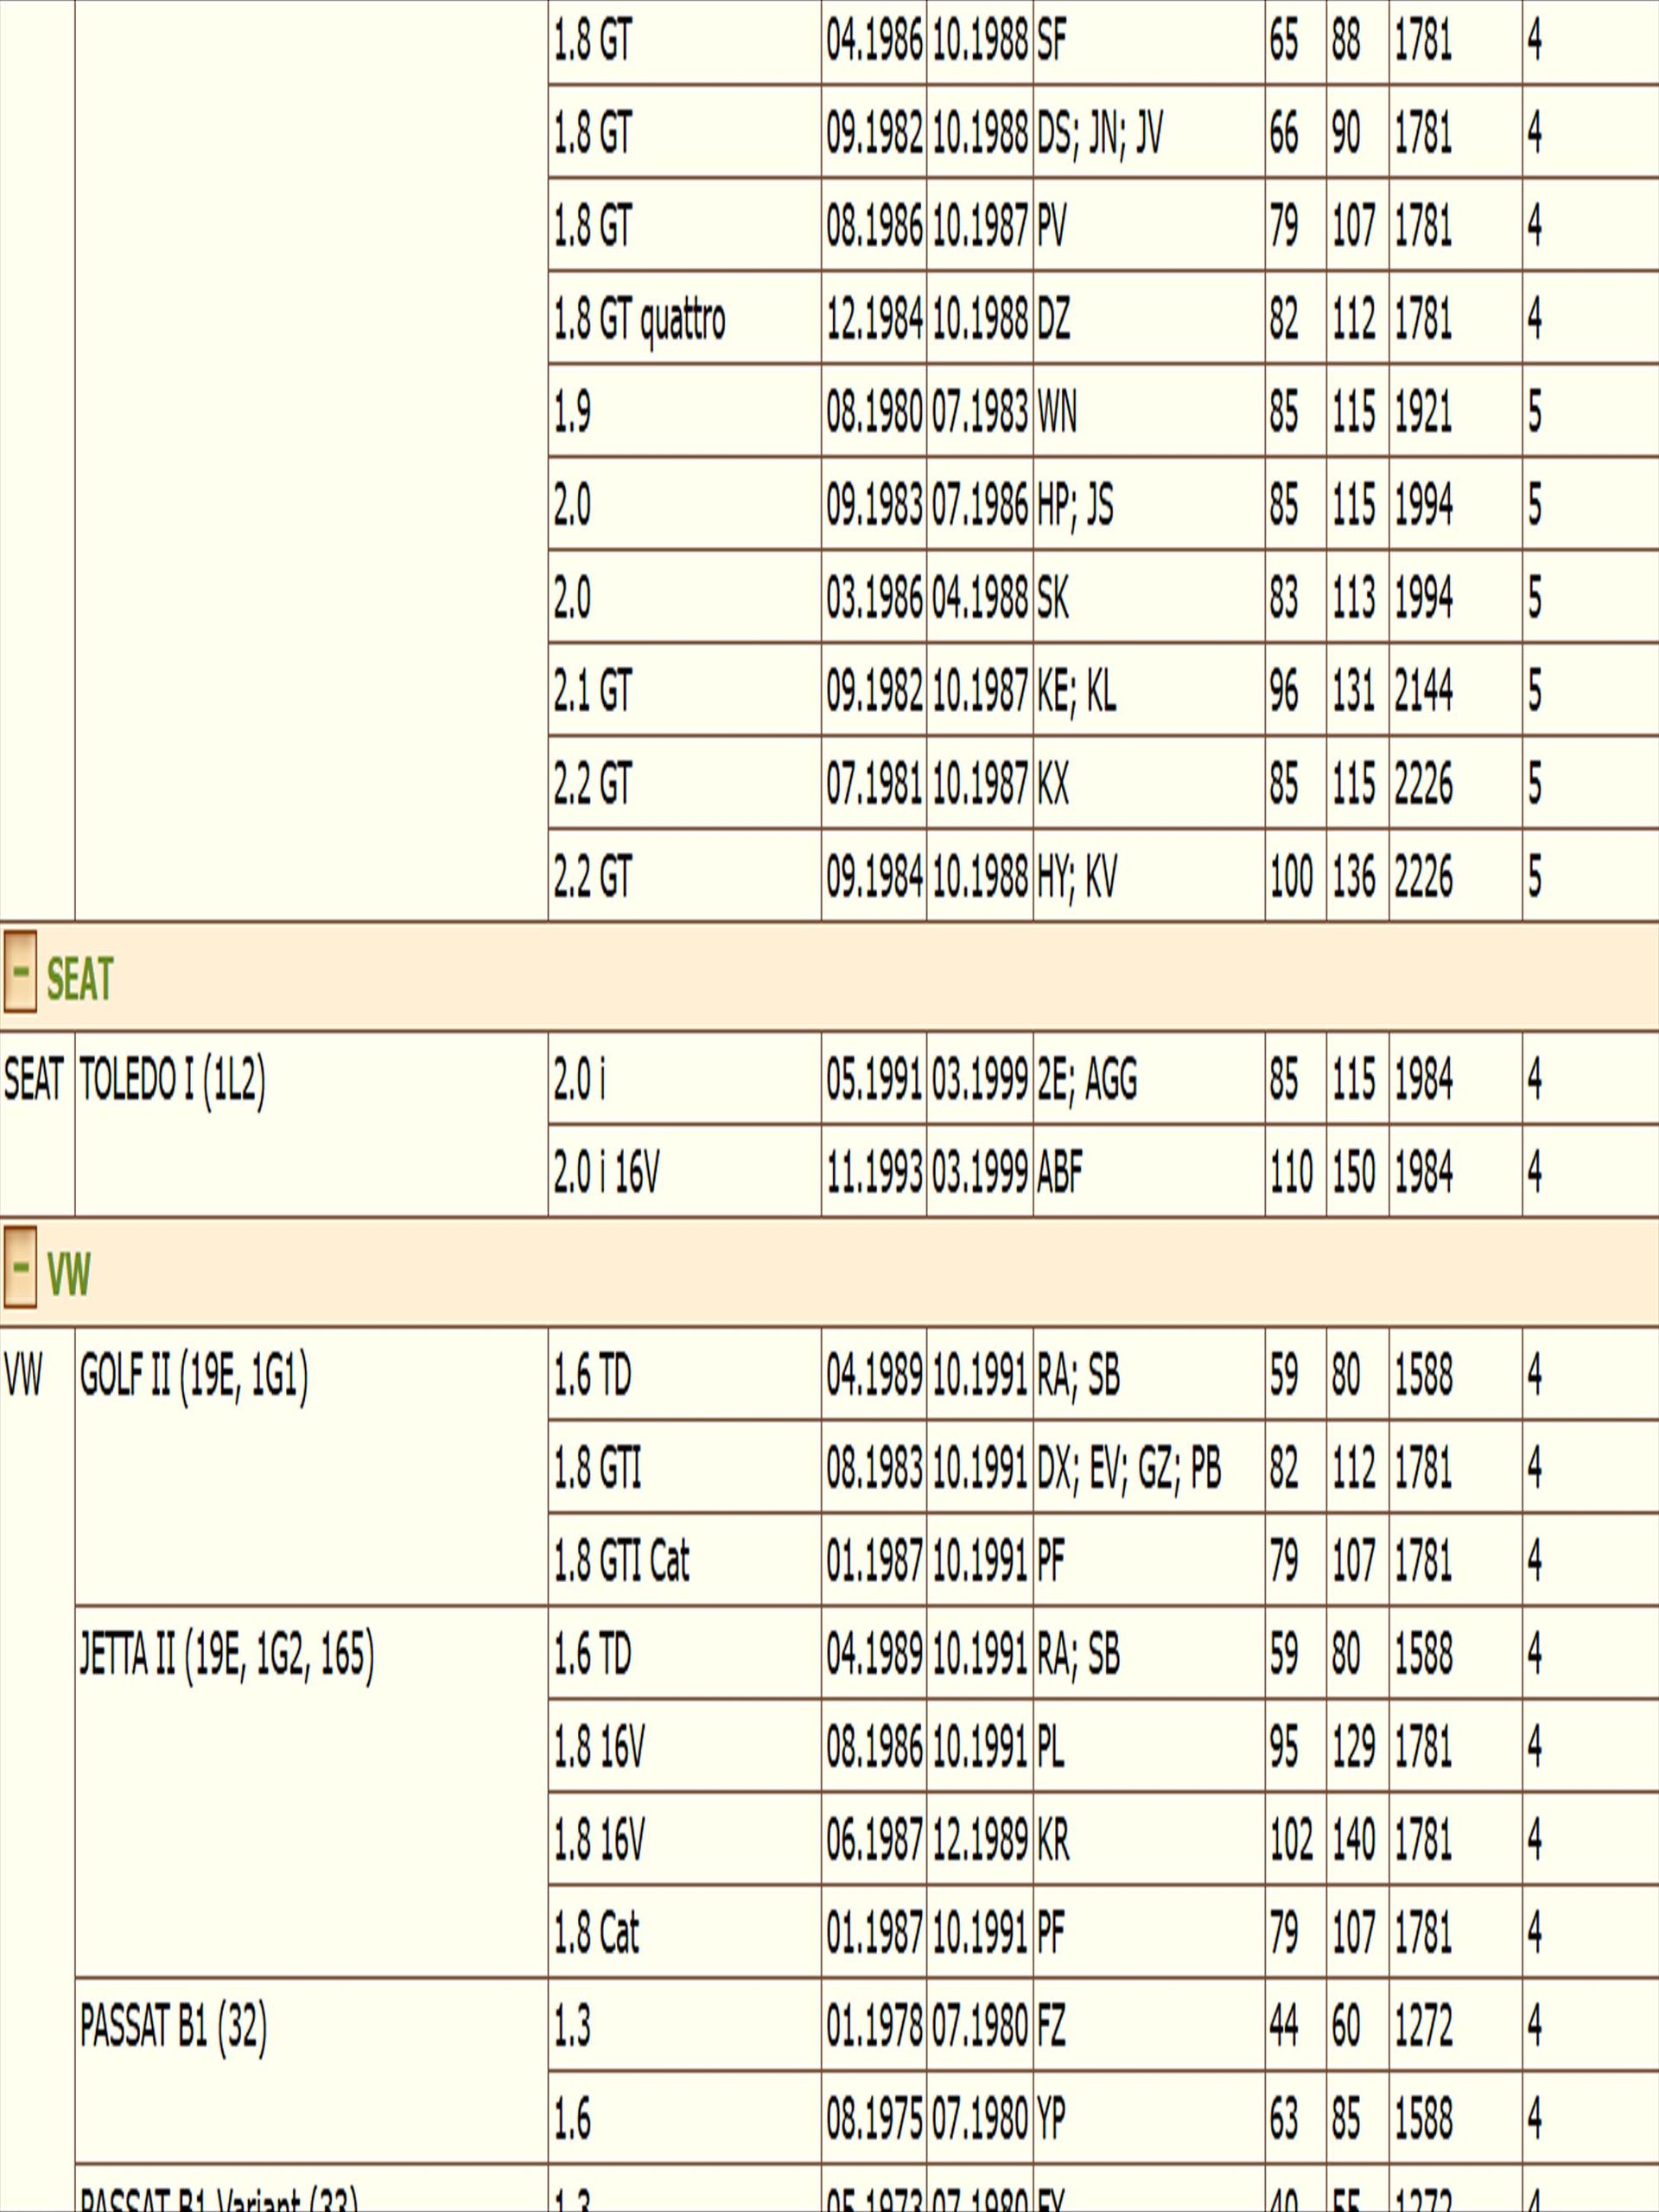Click start date 08.1975
Image resolution: width=1659 pixels, height=2212 pixels.
[x=874, y=2117]
